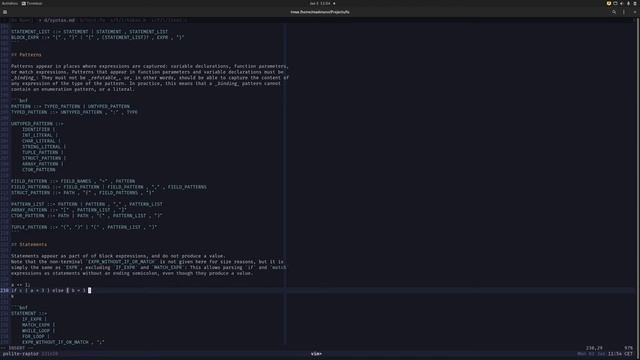
Task: Click the volume speaker tray icon
Action: (622, 3)
